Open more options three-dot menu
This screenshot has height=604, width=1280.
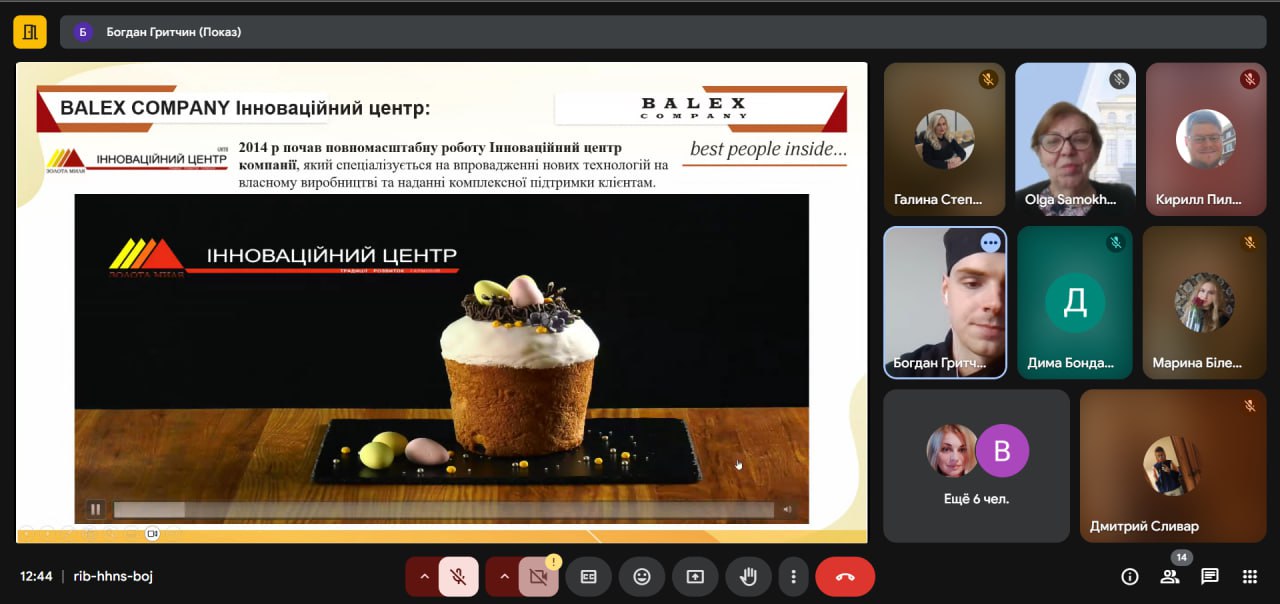pos(793,577)
